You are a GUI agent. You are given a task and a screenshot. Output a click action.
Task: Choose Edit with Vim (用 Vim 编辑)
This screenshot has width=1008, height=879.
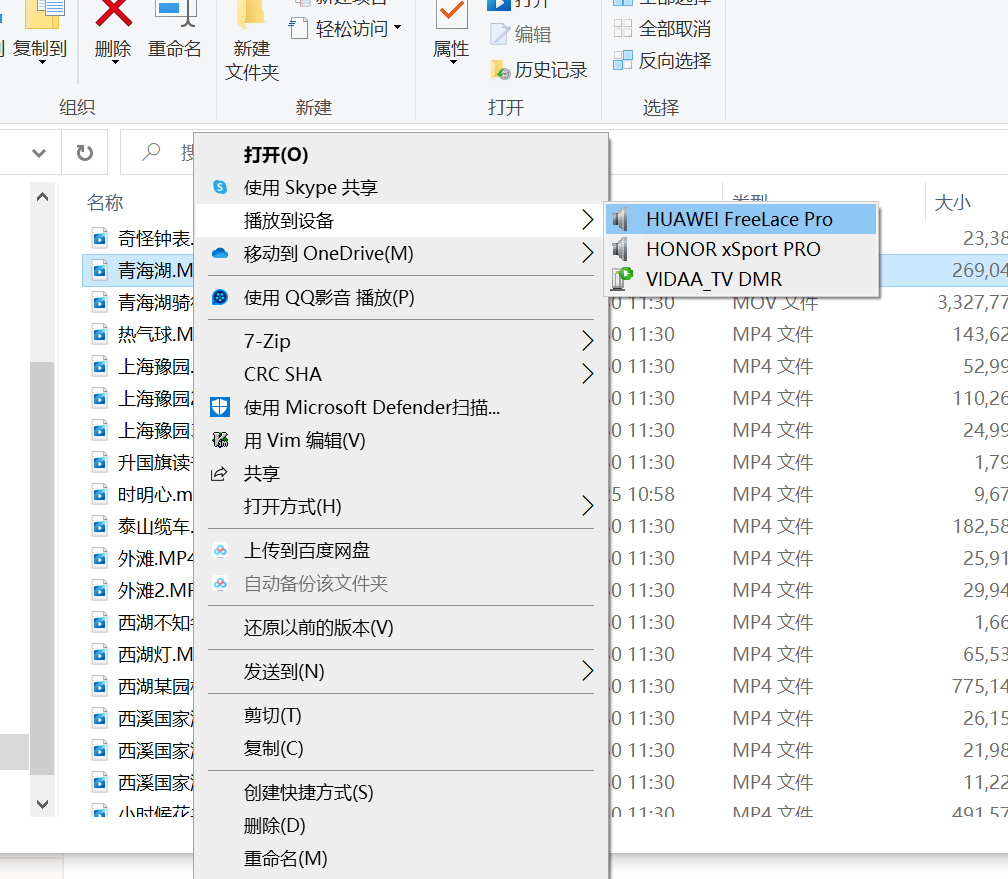pyautogui.click(x=401, y=440)
